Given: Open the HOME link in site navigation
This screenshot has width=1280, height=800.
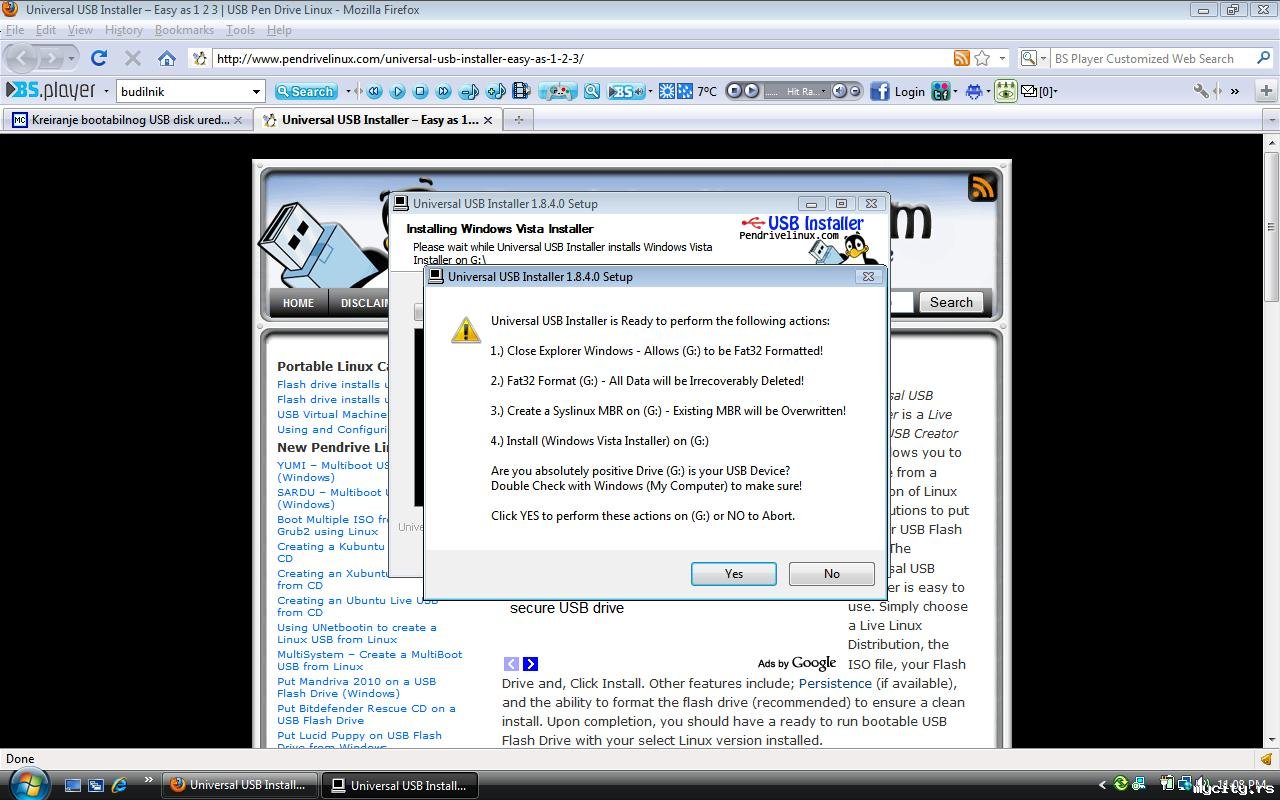Looking at the screenshot, I should [x=298, y=303].
